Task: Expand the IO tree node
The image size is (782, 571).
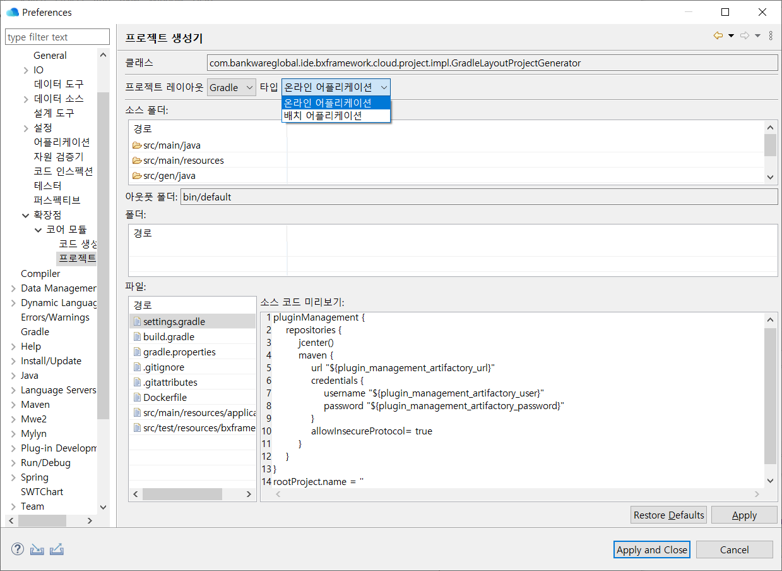Action: pos(25,70)
